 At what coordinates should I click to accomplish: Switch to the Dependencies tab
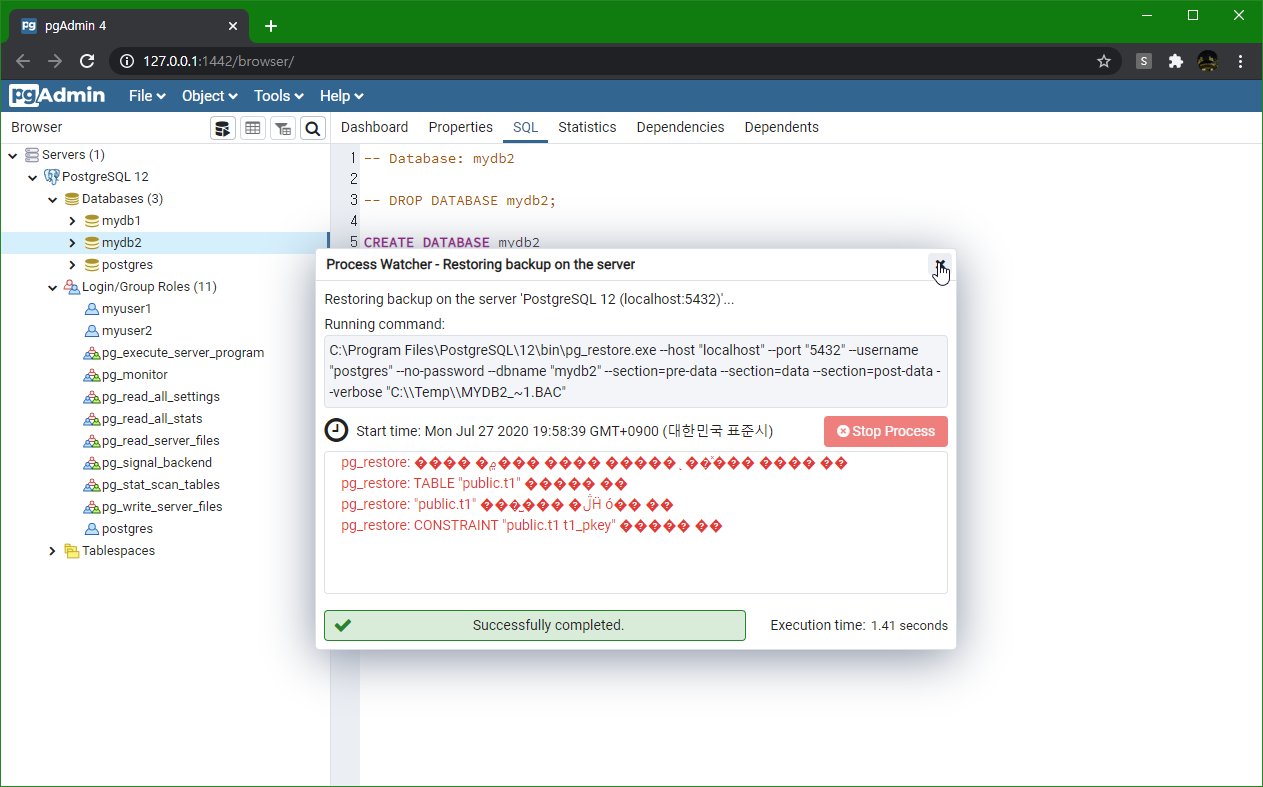[680, 127]
